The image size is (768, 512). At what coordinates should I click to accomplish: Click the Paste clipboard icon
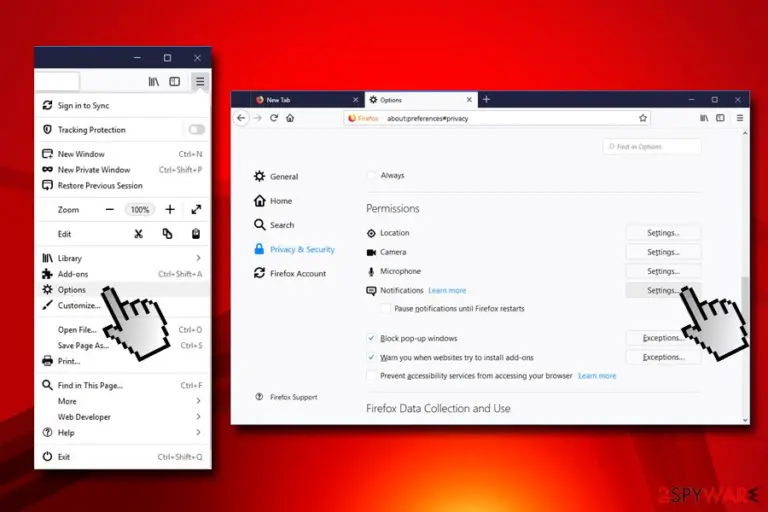(x=196, y=234)
